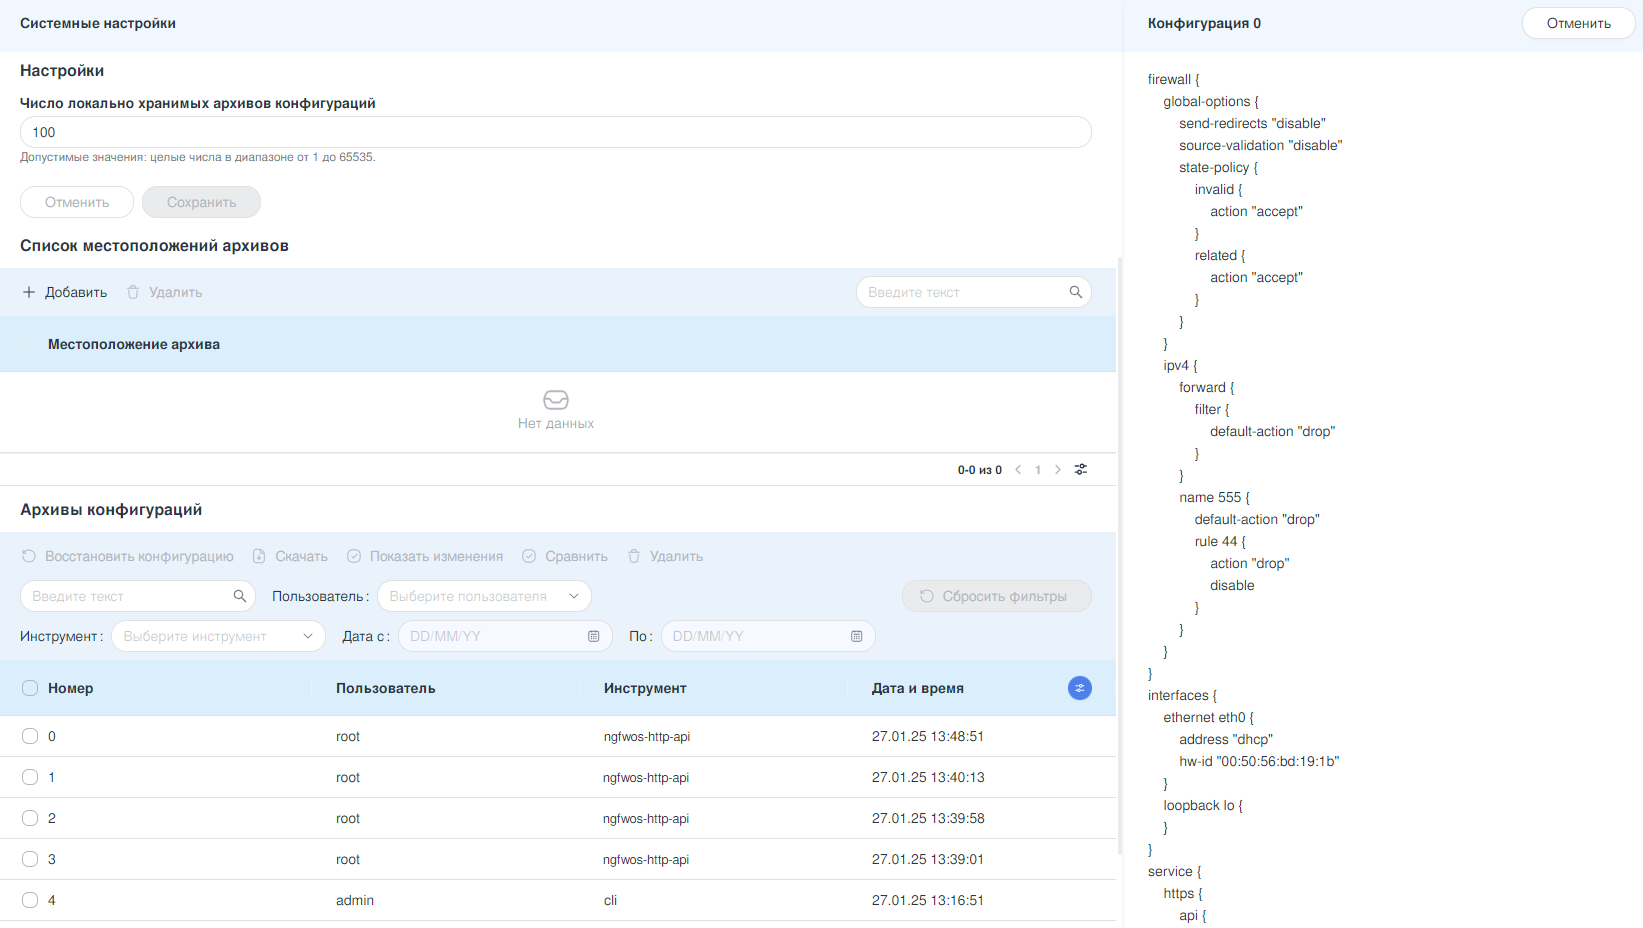Select the checkbox for archive number 0
Image resolution: width=1643 pixels, height=928 pixels.
coord(30,736)
